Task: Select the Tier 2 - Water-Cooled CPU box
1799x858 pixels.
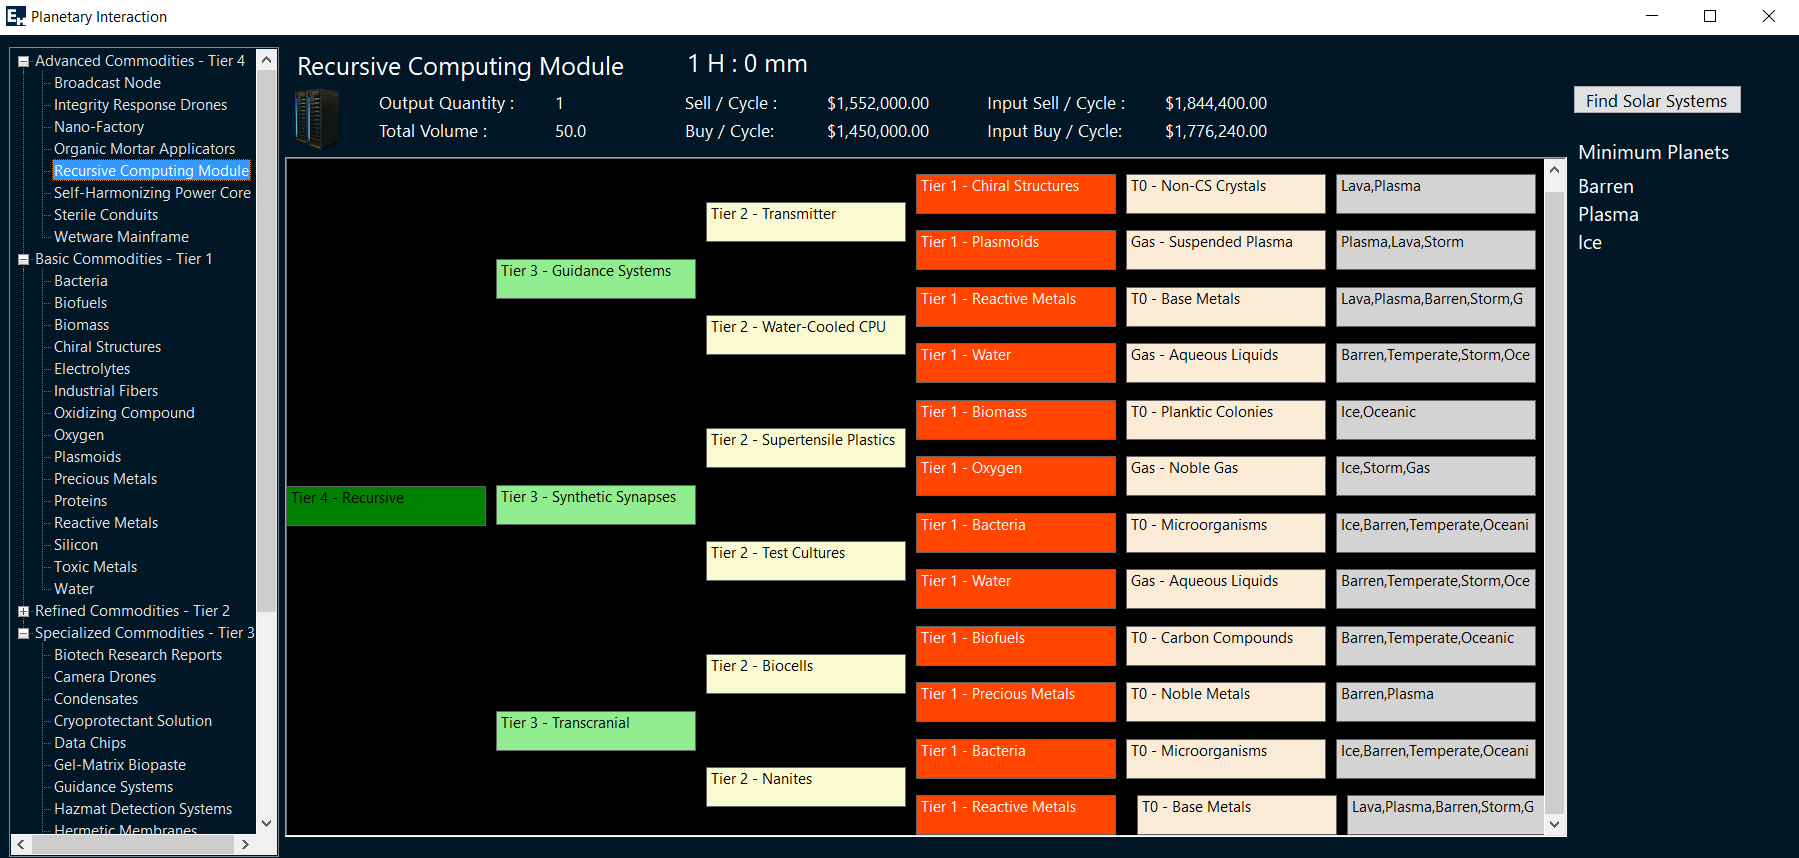Action: pyautogui.click(x=805, y=335)
